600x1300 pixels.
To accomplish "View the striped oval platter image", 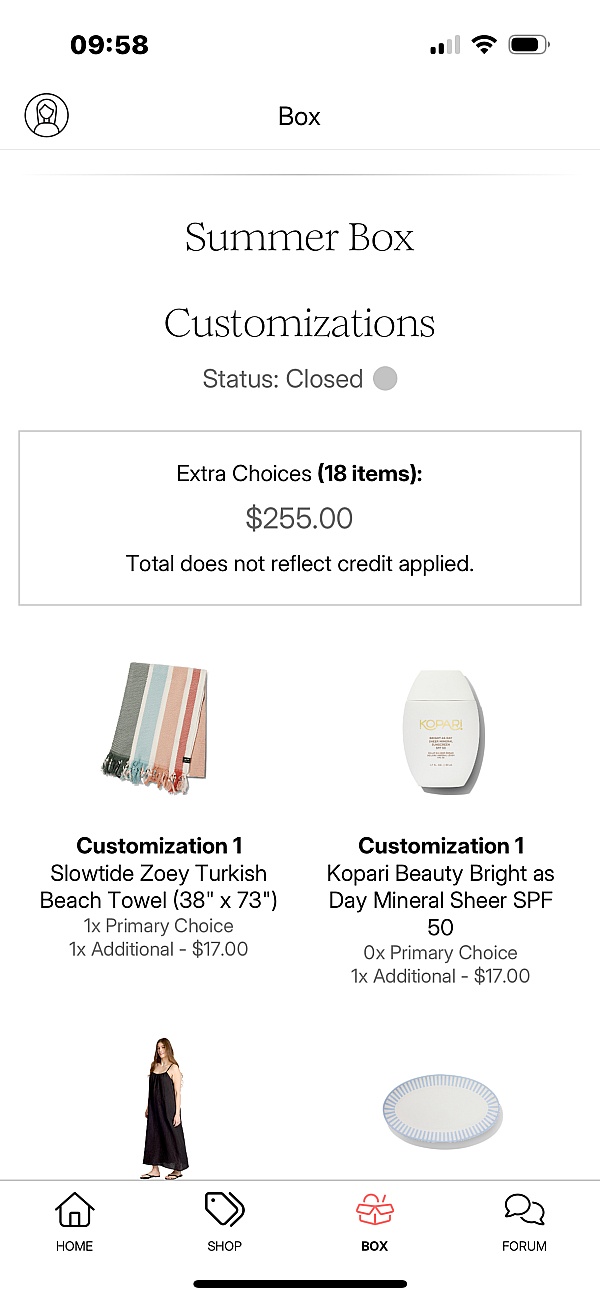I will pos(443,1108).
